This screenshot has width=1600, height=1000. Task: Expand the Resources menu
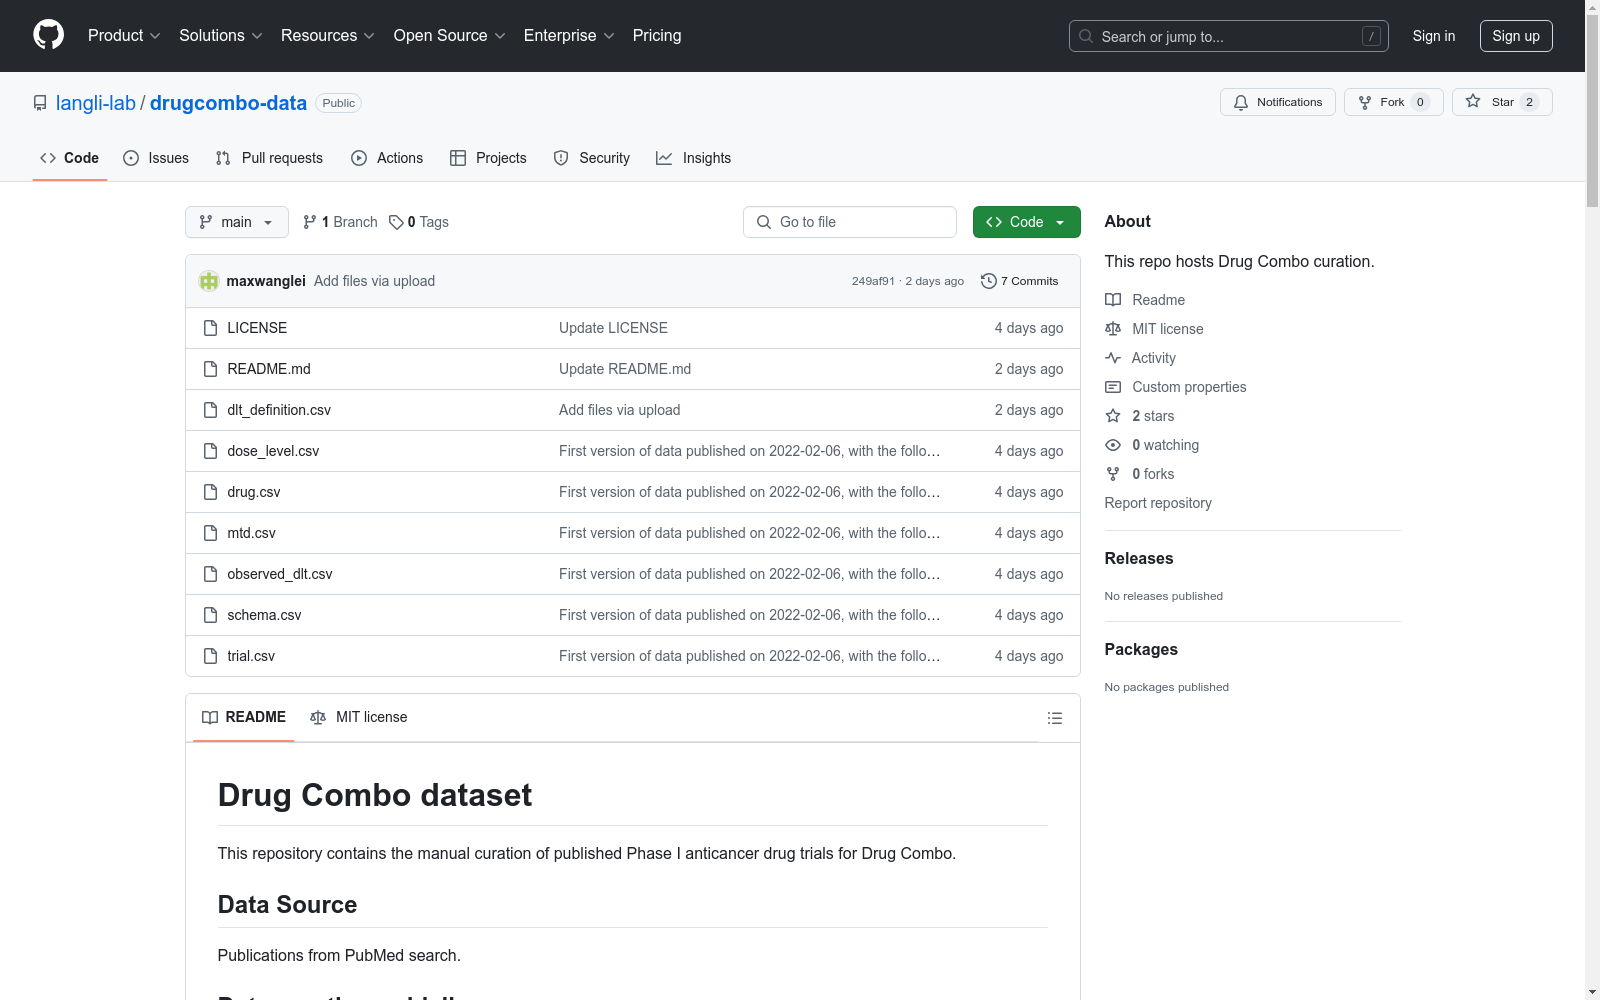tap(328, 36)
